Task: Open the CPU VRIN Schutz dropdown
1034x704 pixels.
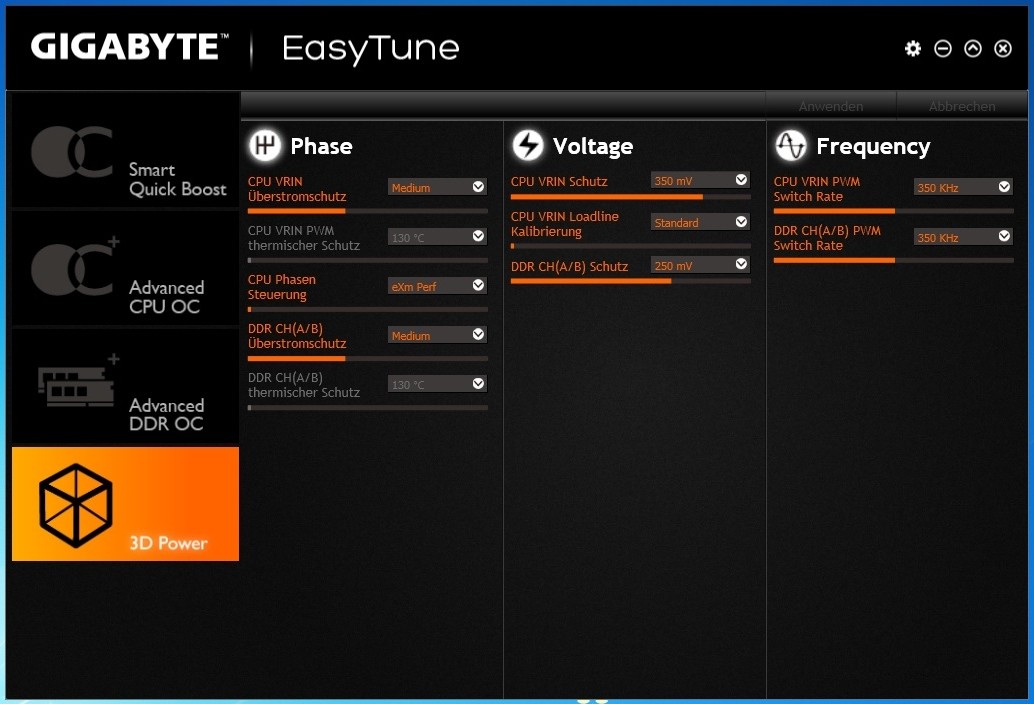Action: [700, 180]
